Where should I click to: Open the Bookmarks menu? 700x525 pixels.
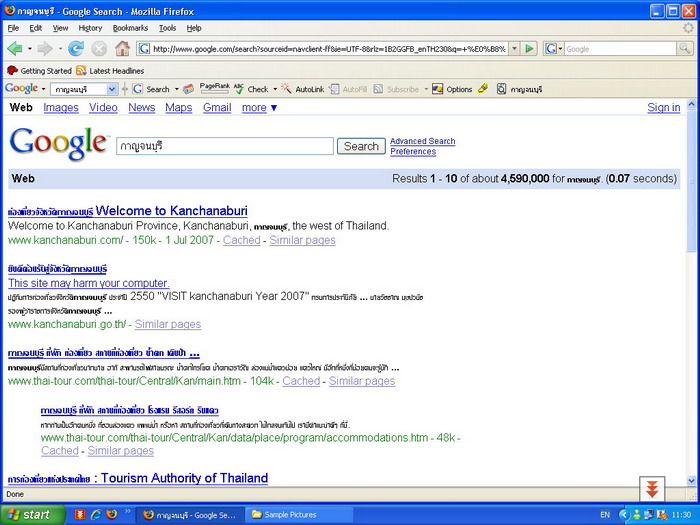(x=130, y=28)
